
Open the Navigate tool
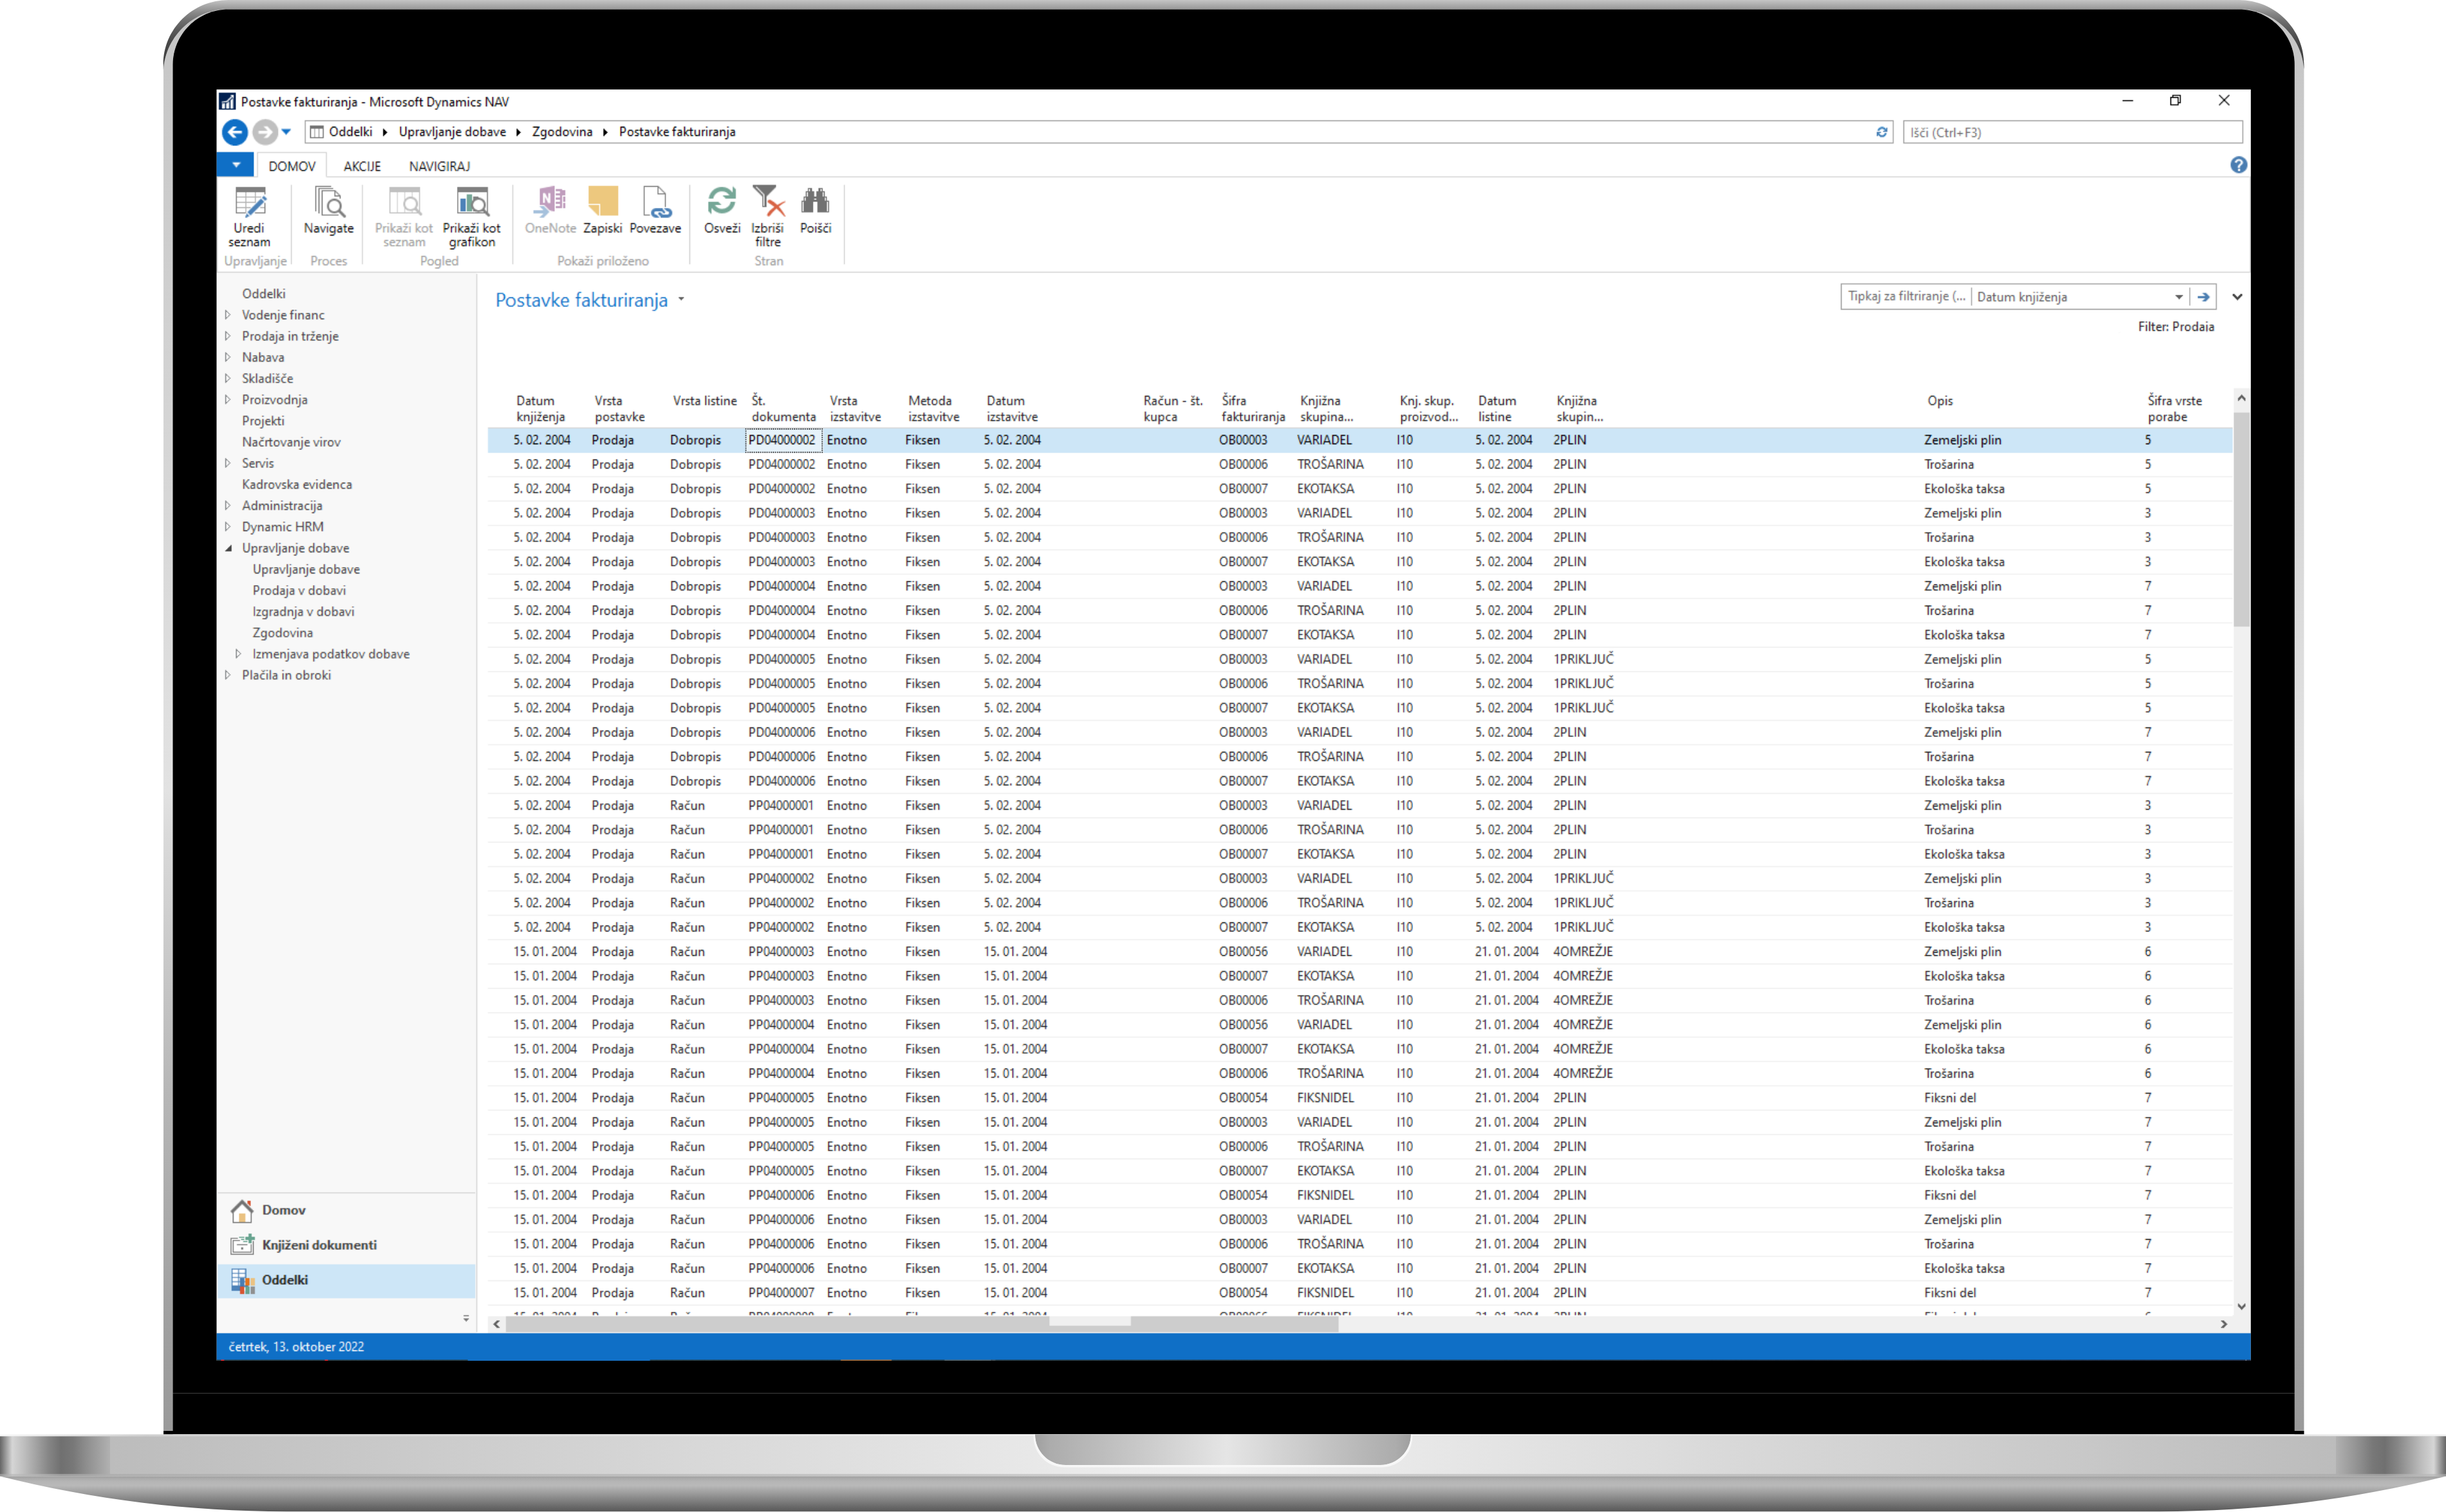[328, 211]
